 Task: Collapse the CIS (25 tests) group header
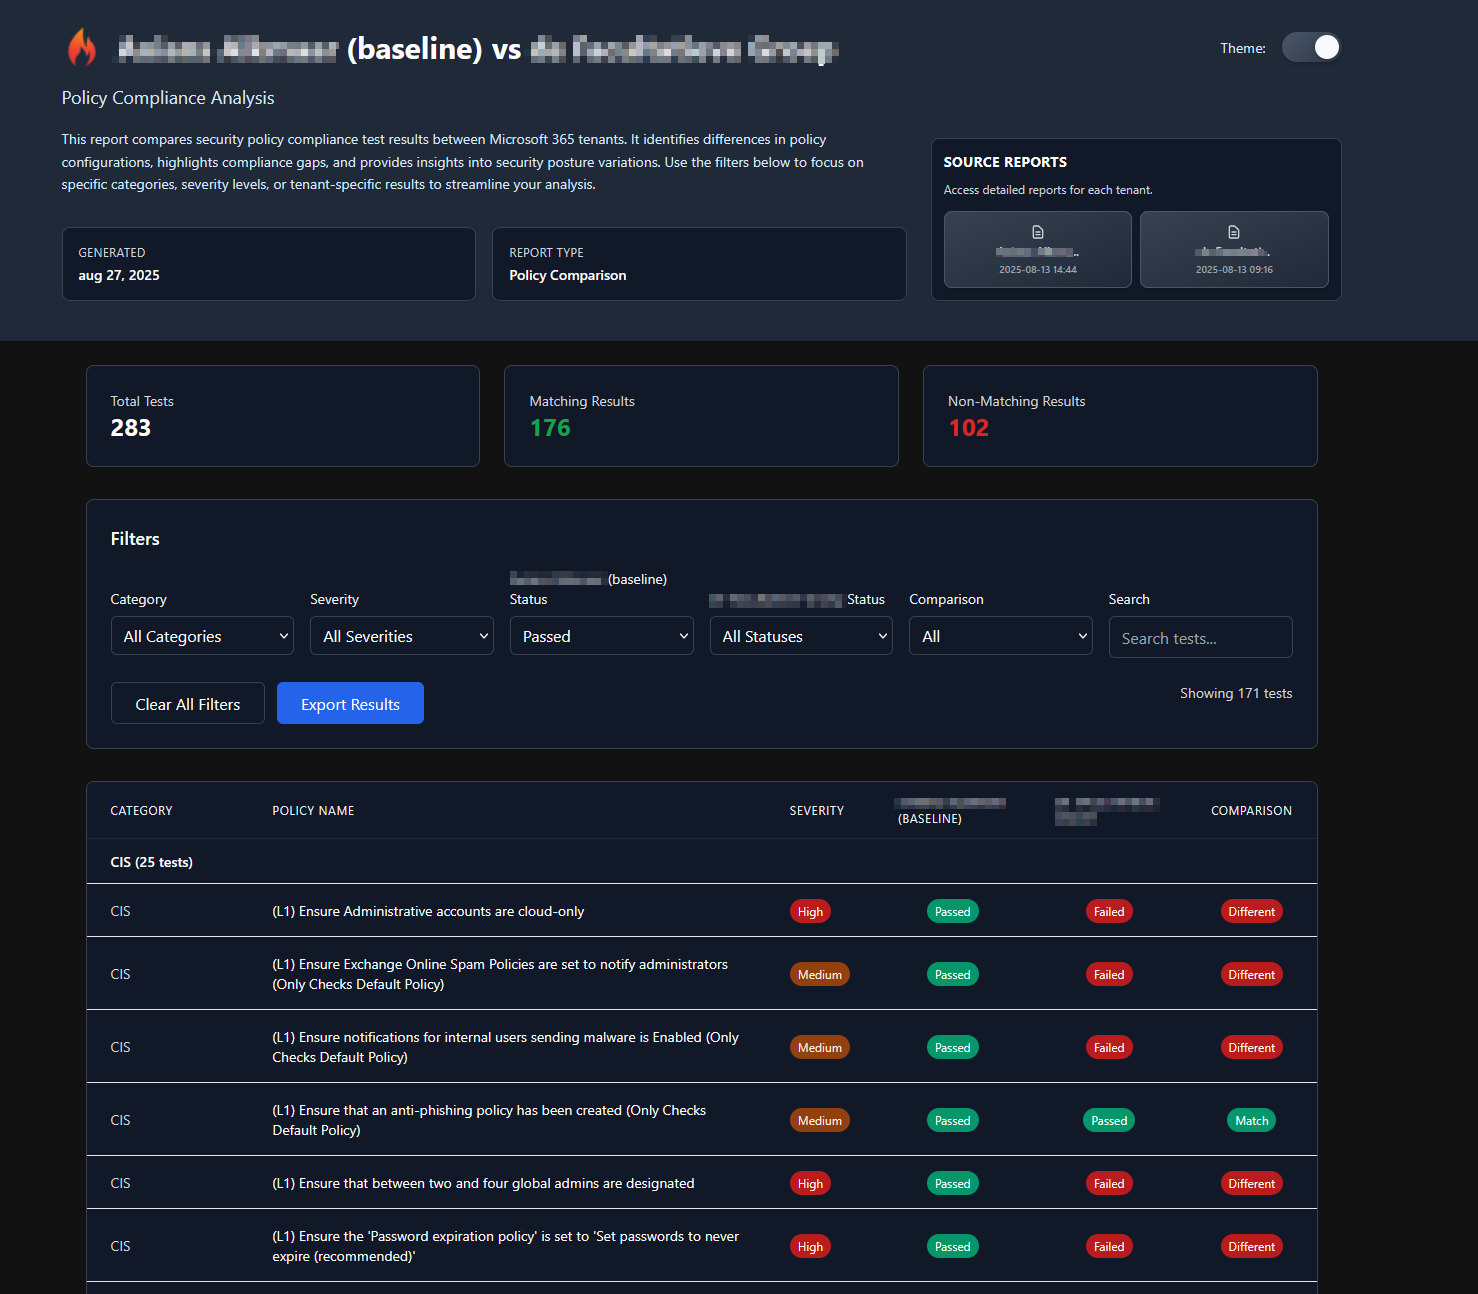tap(152, 862)
